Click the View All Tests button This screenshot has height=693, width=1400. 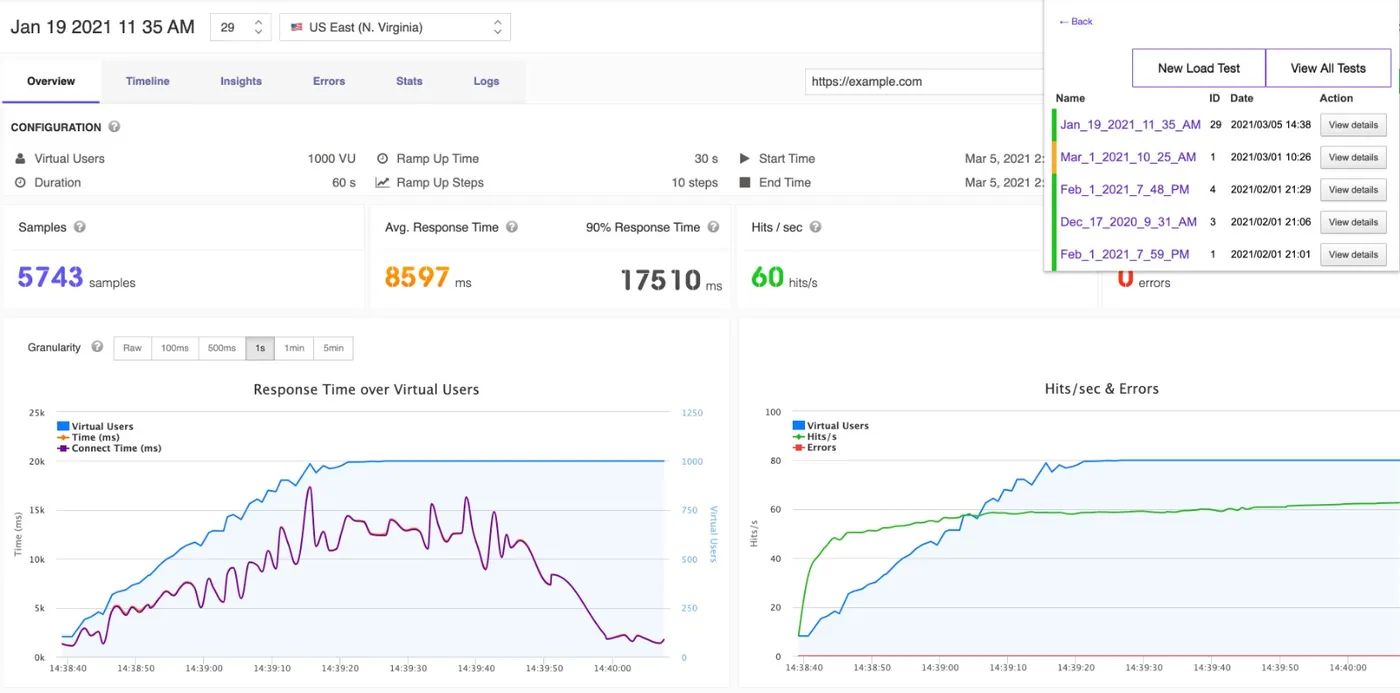point(1328,68)
